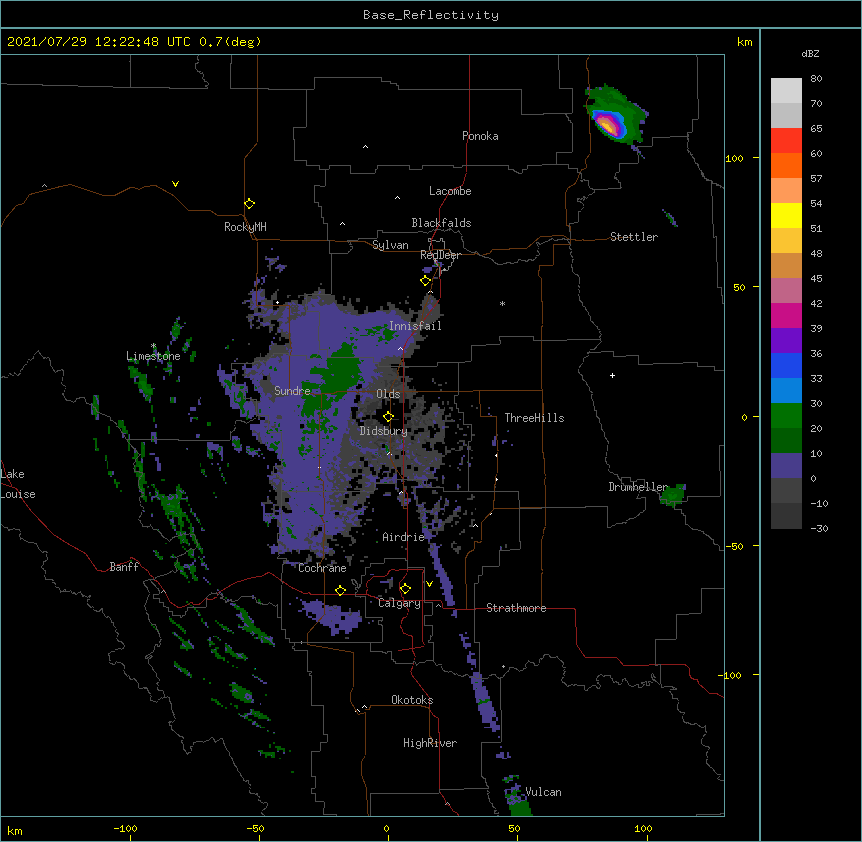
Task: Pick the magenta 42-39 dBZ legend swatch
Action: (786, 315)
